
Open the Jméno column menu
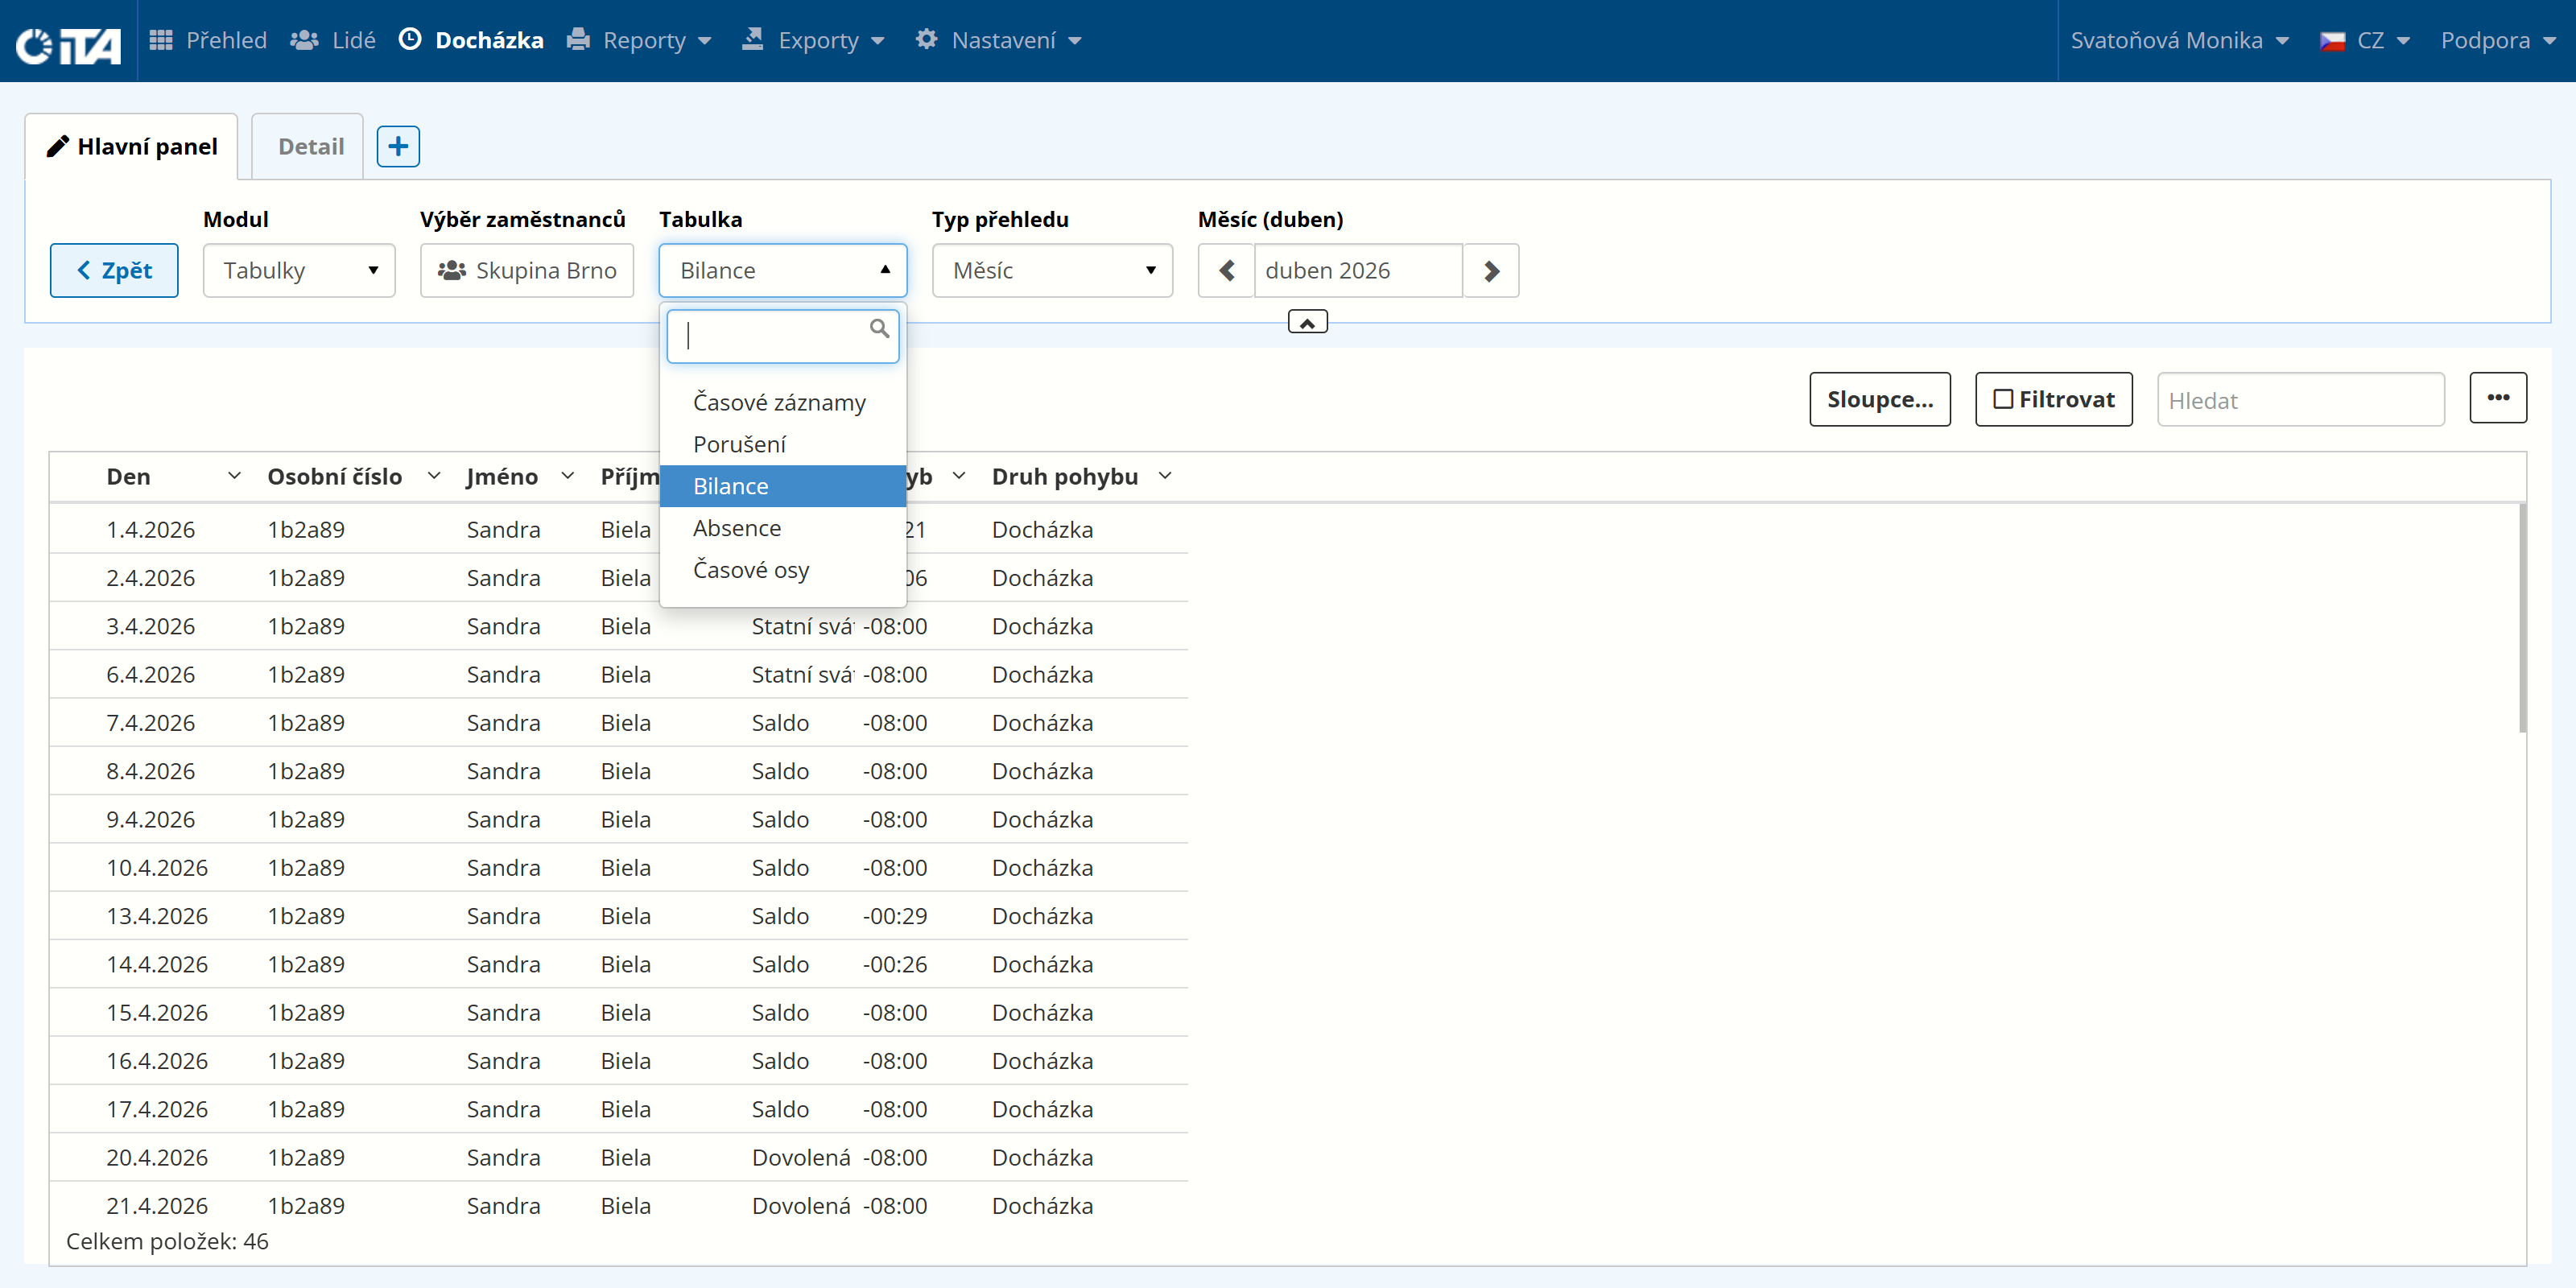(568, 476)
